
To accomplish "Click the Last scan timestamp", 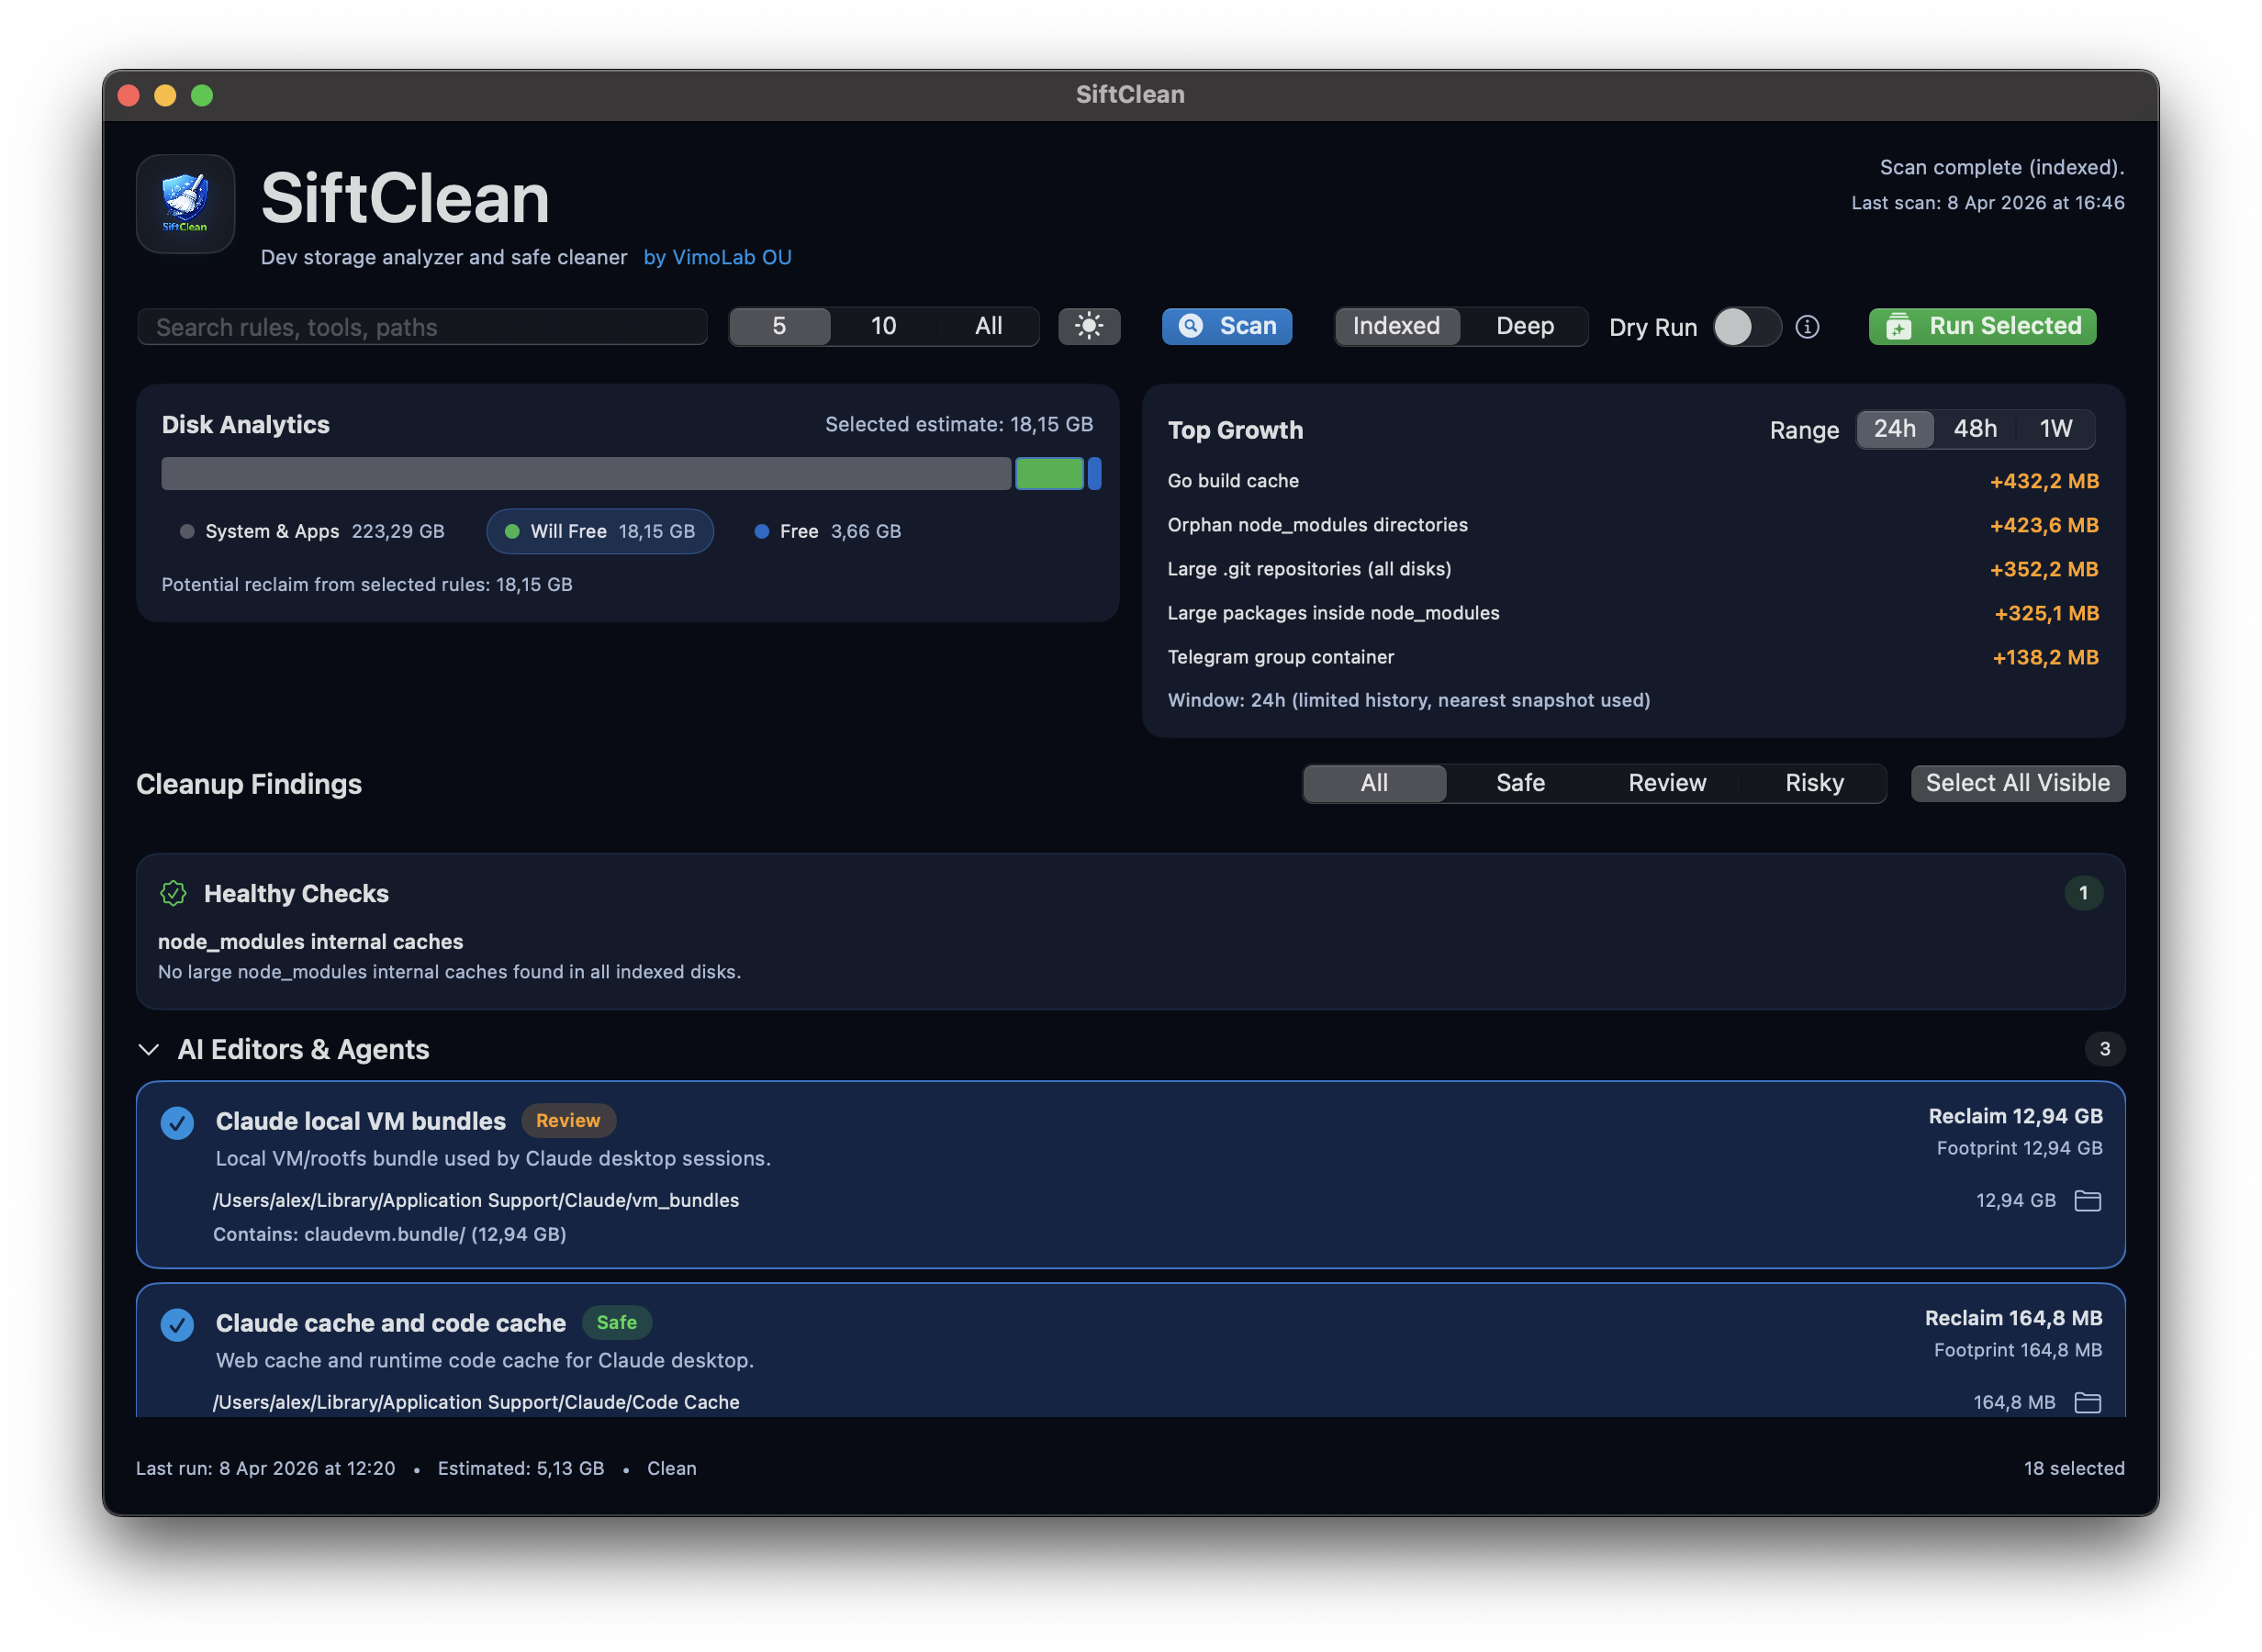I will pos(1987,203).
